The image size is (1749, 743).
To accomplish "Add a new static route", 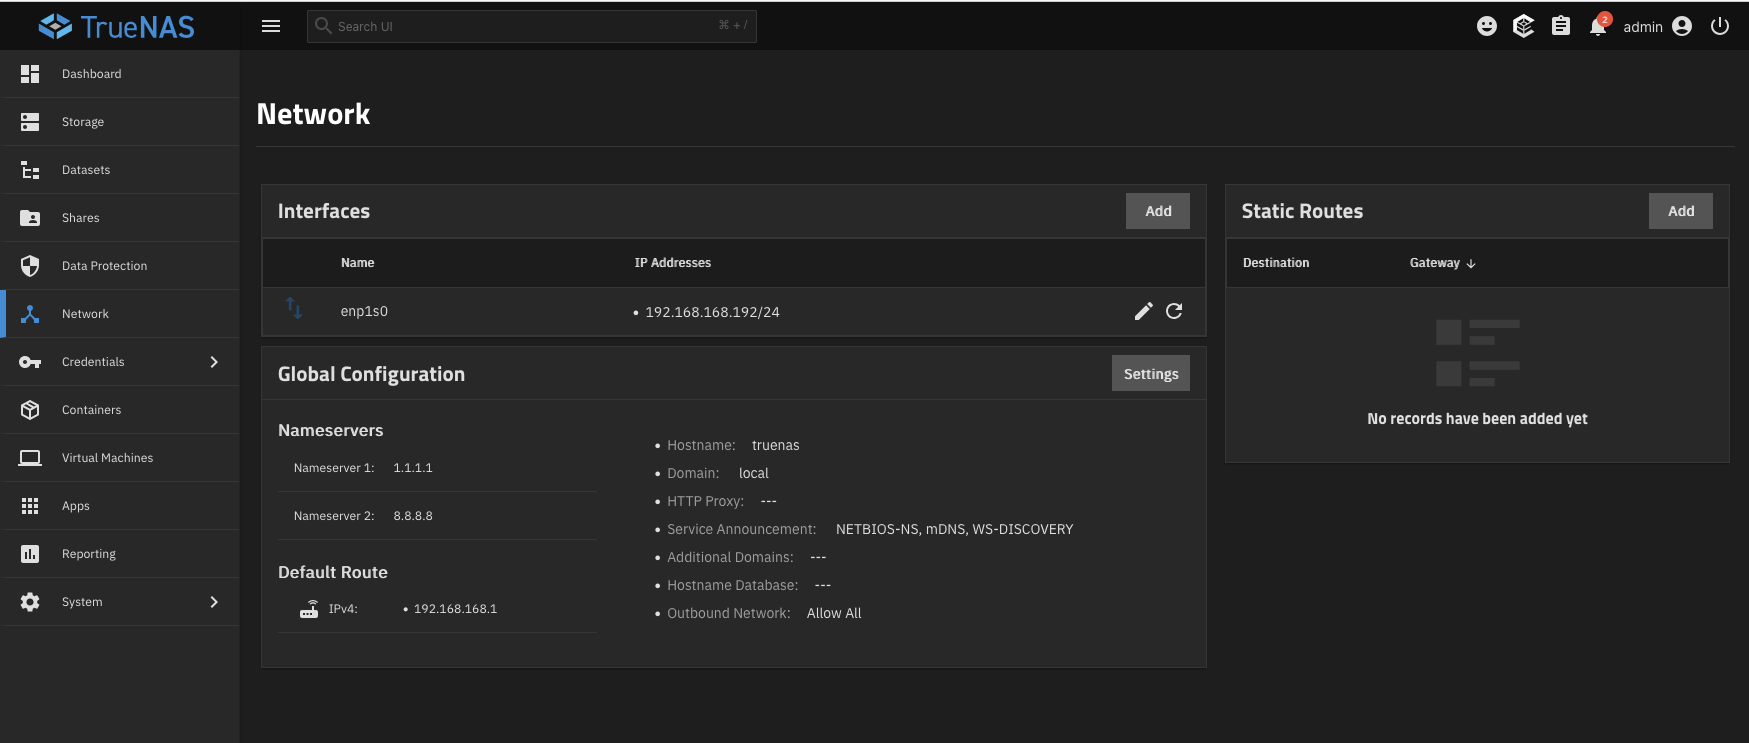I will point(1680,211).
